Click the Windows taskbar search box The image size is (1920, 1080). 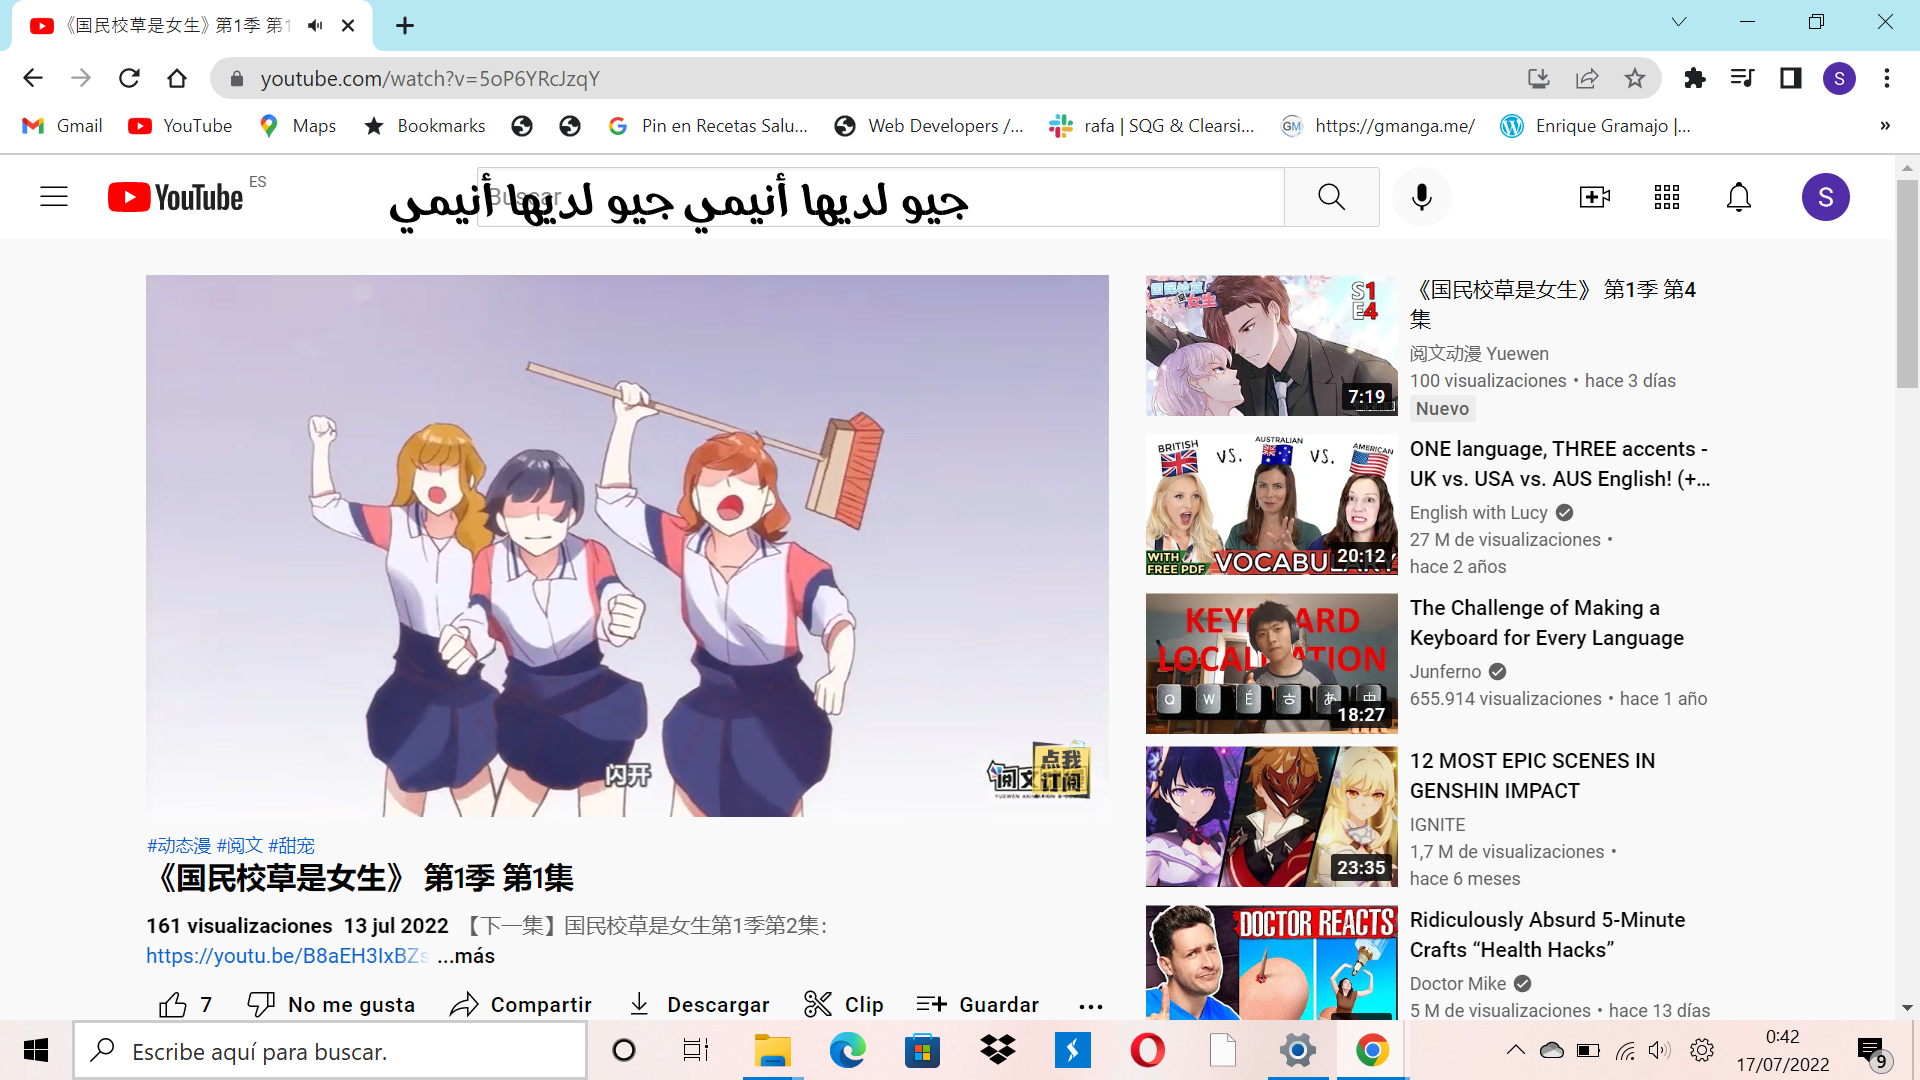pyautogui.click(x=330, y=1051)
